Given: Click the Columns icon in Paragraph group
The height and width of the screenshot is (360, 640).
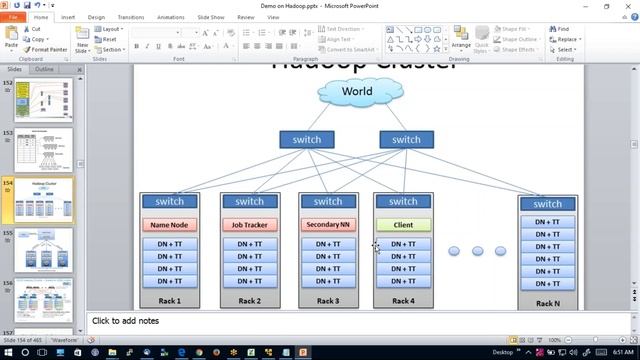Looking at the screenshot, I should (294, 46).
